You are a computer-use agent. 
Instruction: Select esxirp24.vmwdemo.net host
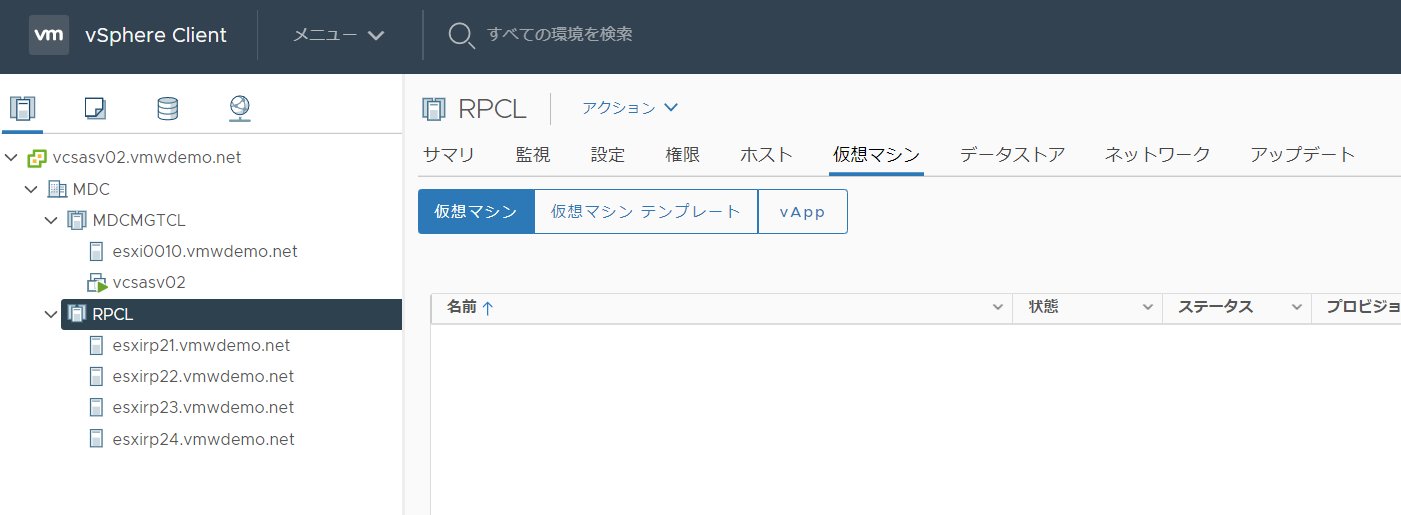tap(203, 439)
